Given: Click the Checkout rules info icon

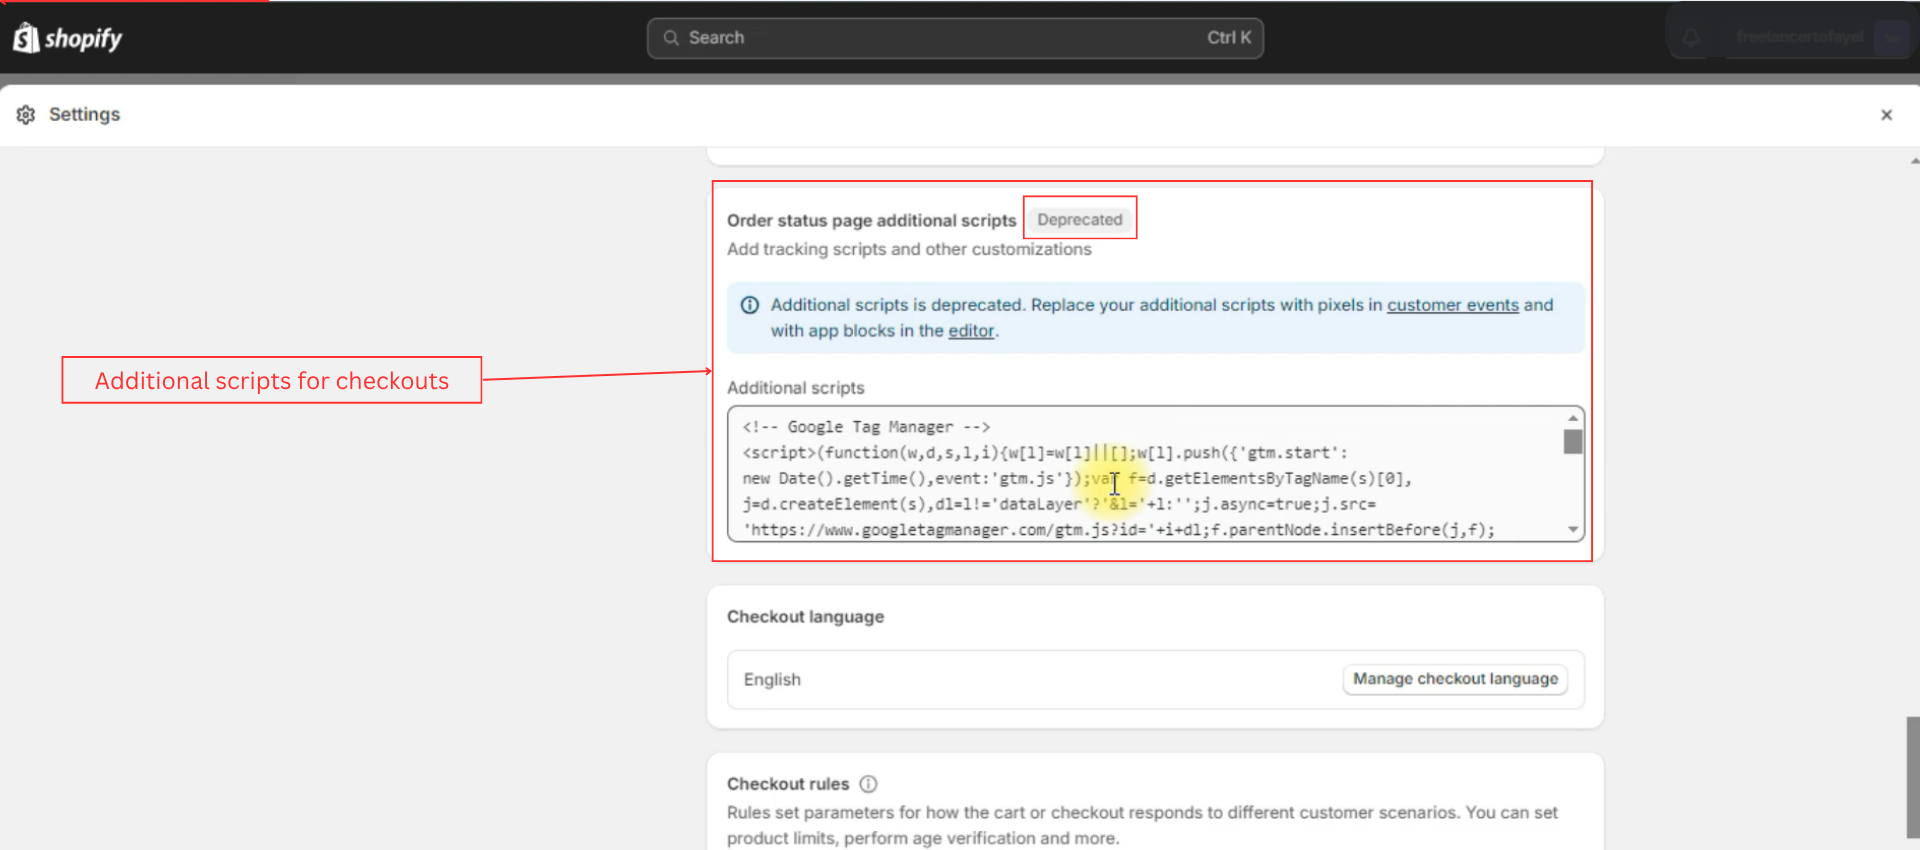Looking at the screenshot, I should click(x=868, y=784).
